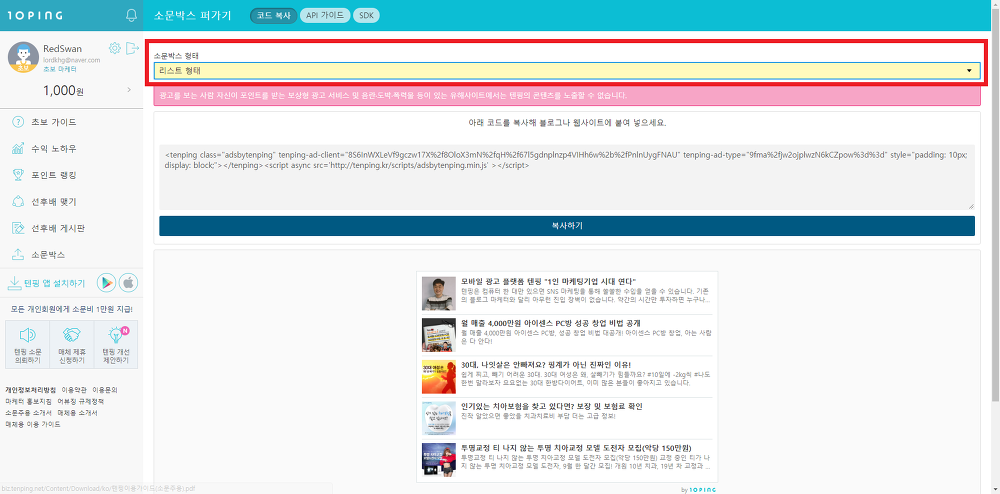Click thumbnail of 30대 나잇살 article
The image size is (1000, 494).
[439, 376]
